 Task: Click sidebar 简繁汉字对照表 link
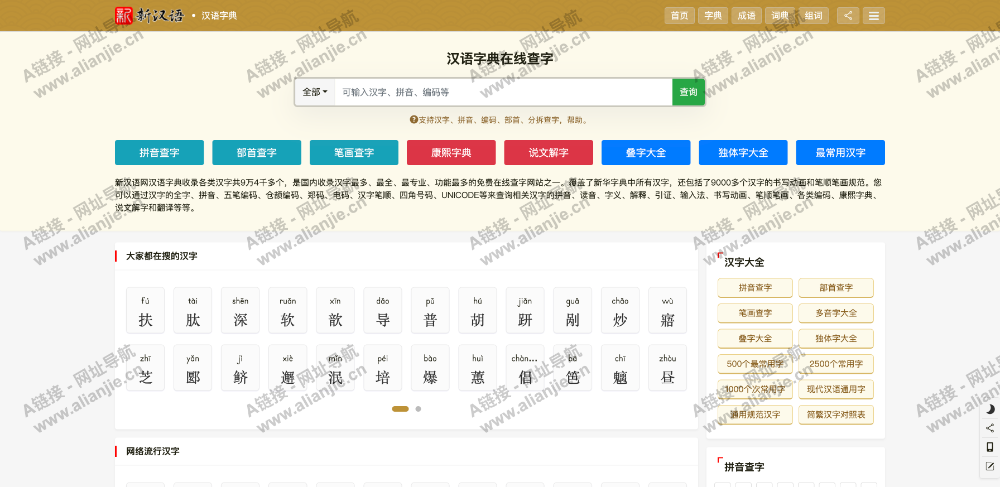point(836,415)
